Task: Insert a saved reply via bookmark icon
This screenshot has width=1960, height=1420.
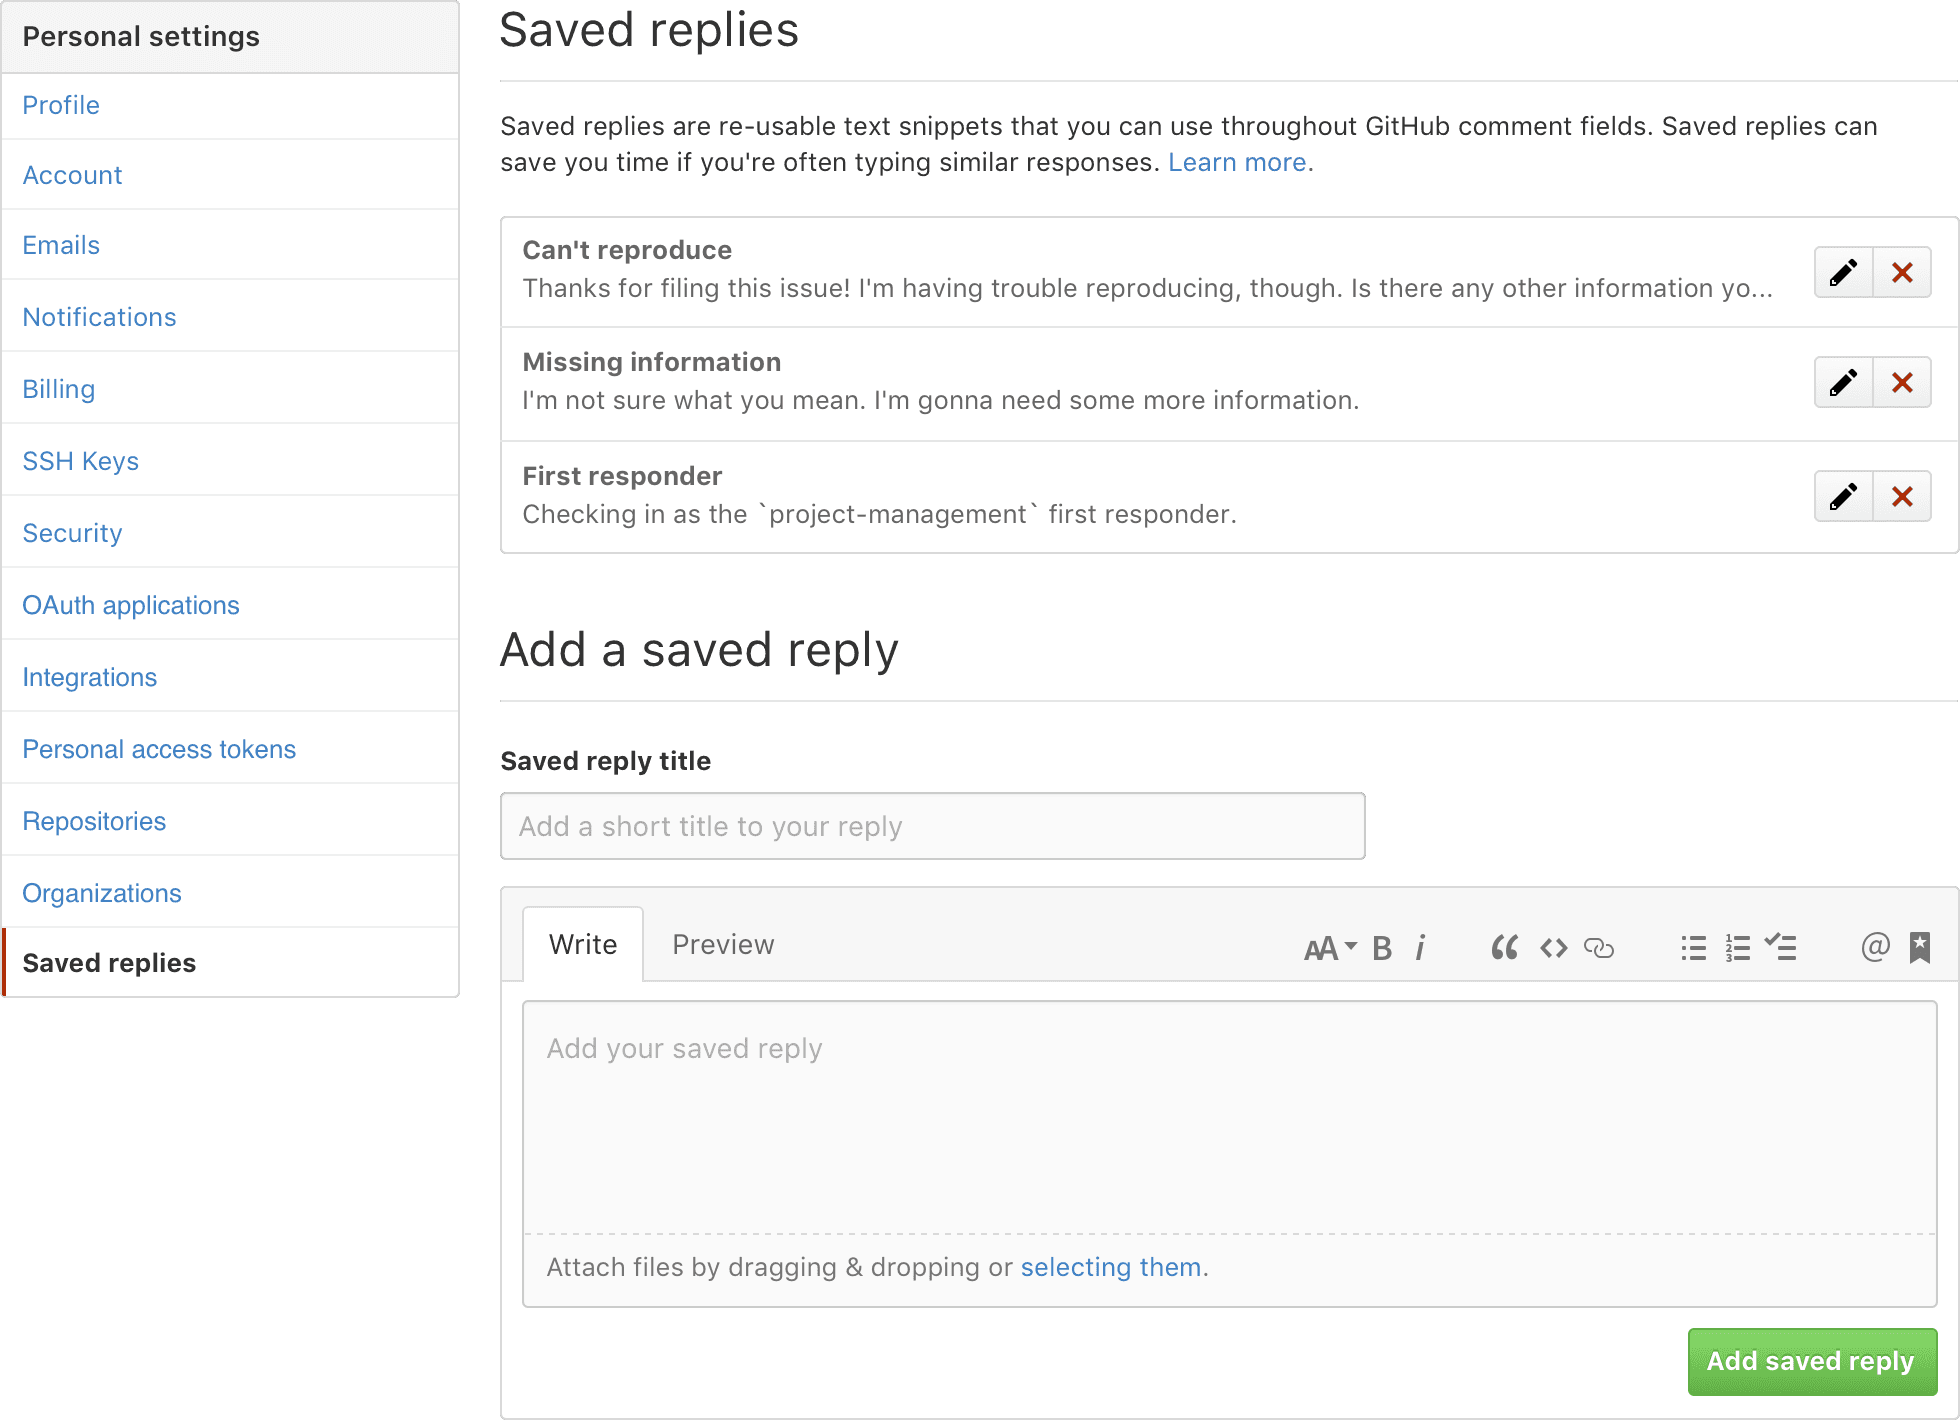Action: tap(1920, 947)
